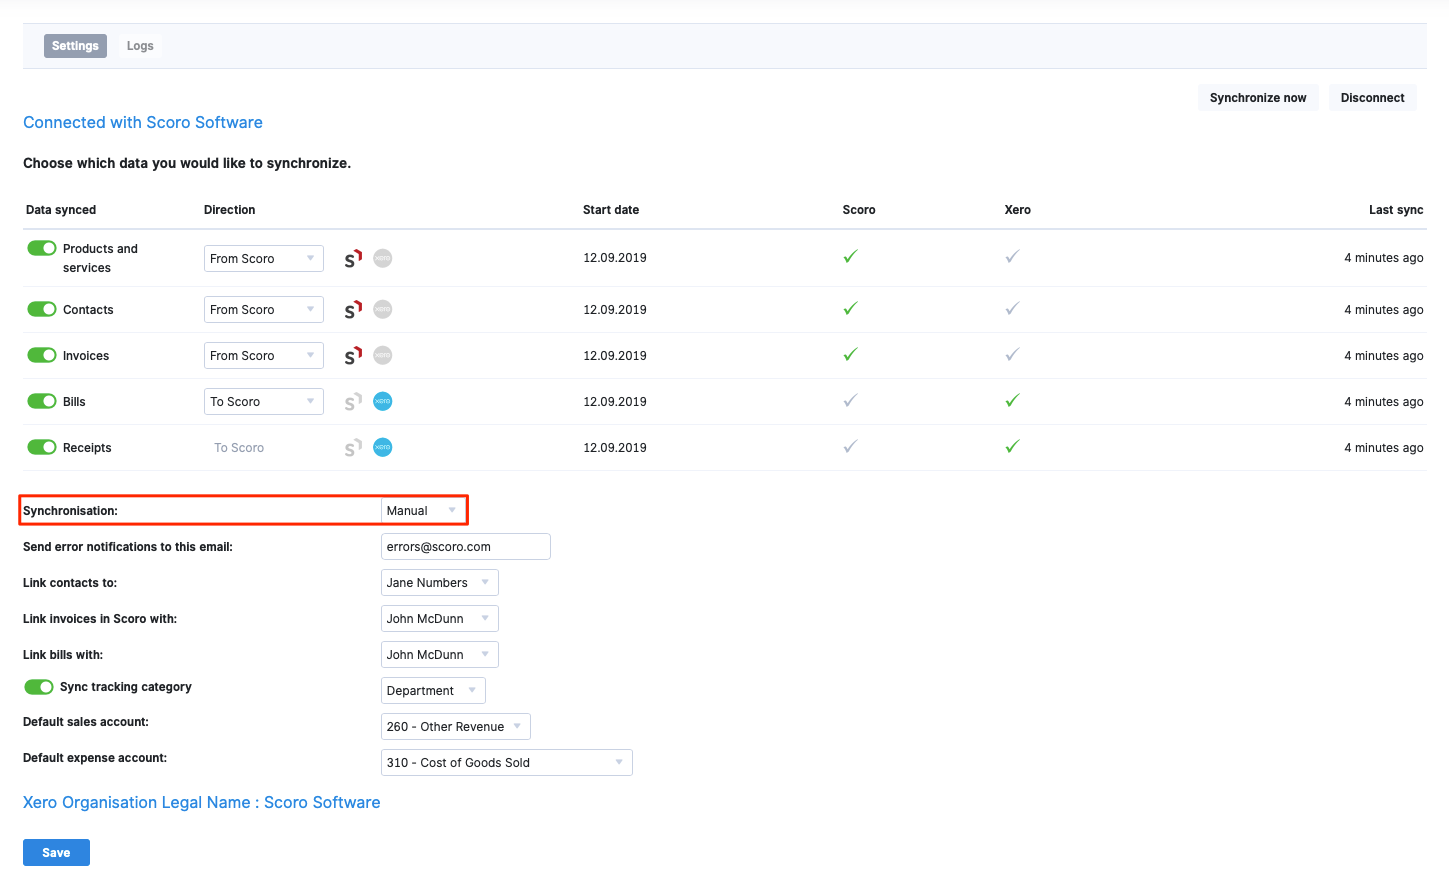Save the integration settings
Screen dimensions: 1449x877
(x=56, y=853)
